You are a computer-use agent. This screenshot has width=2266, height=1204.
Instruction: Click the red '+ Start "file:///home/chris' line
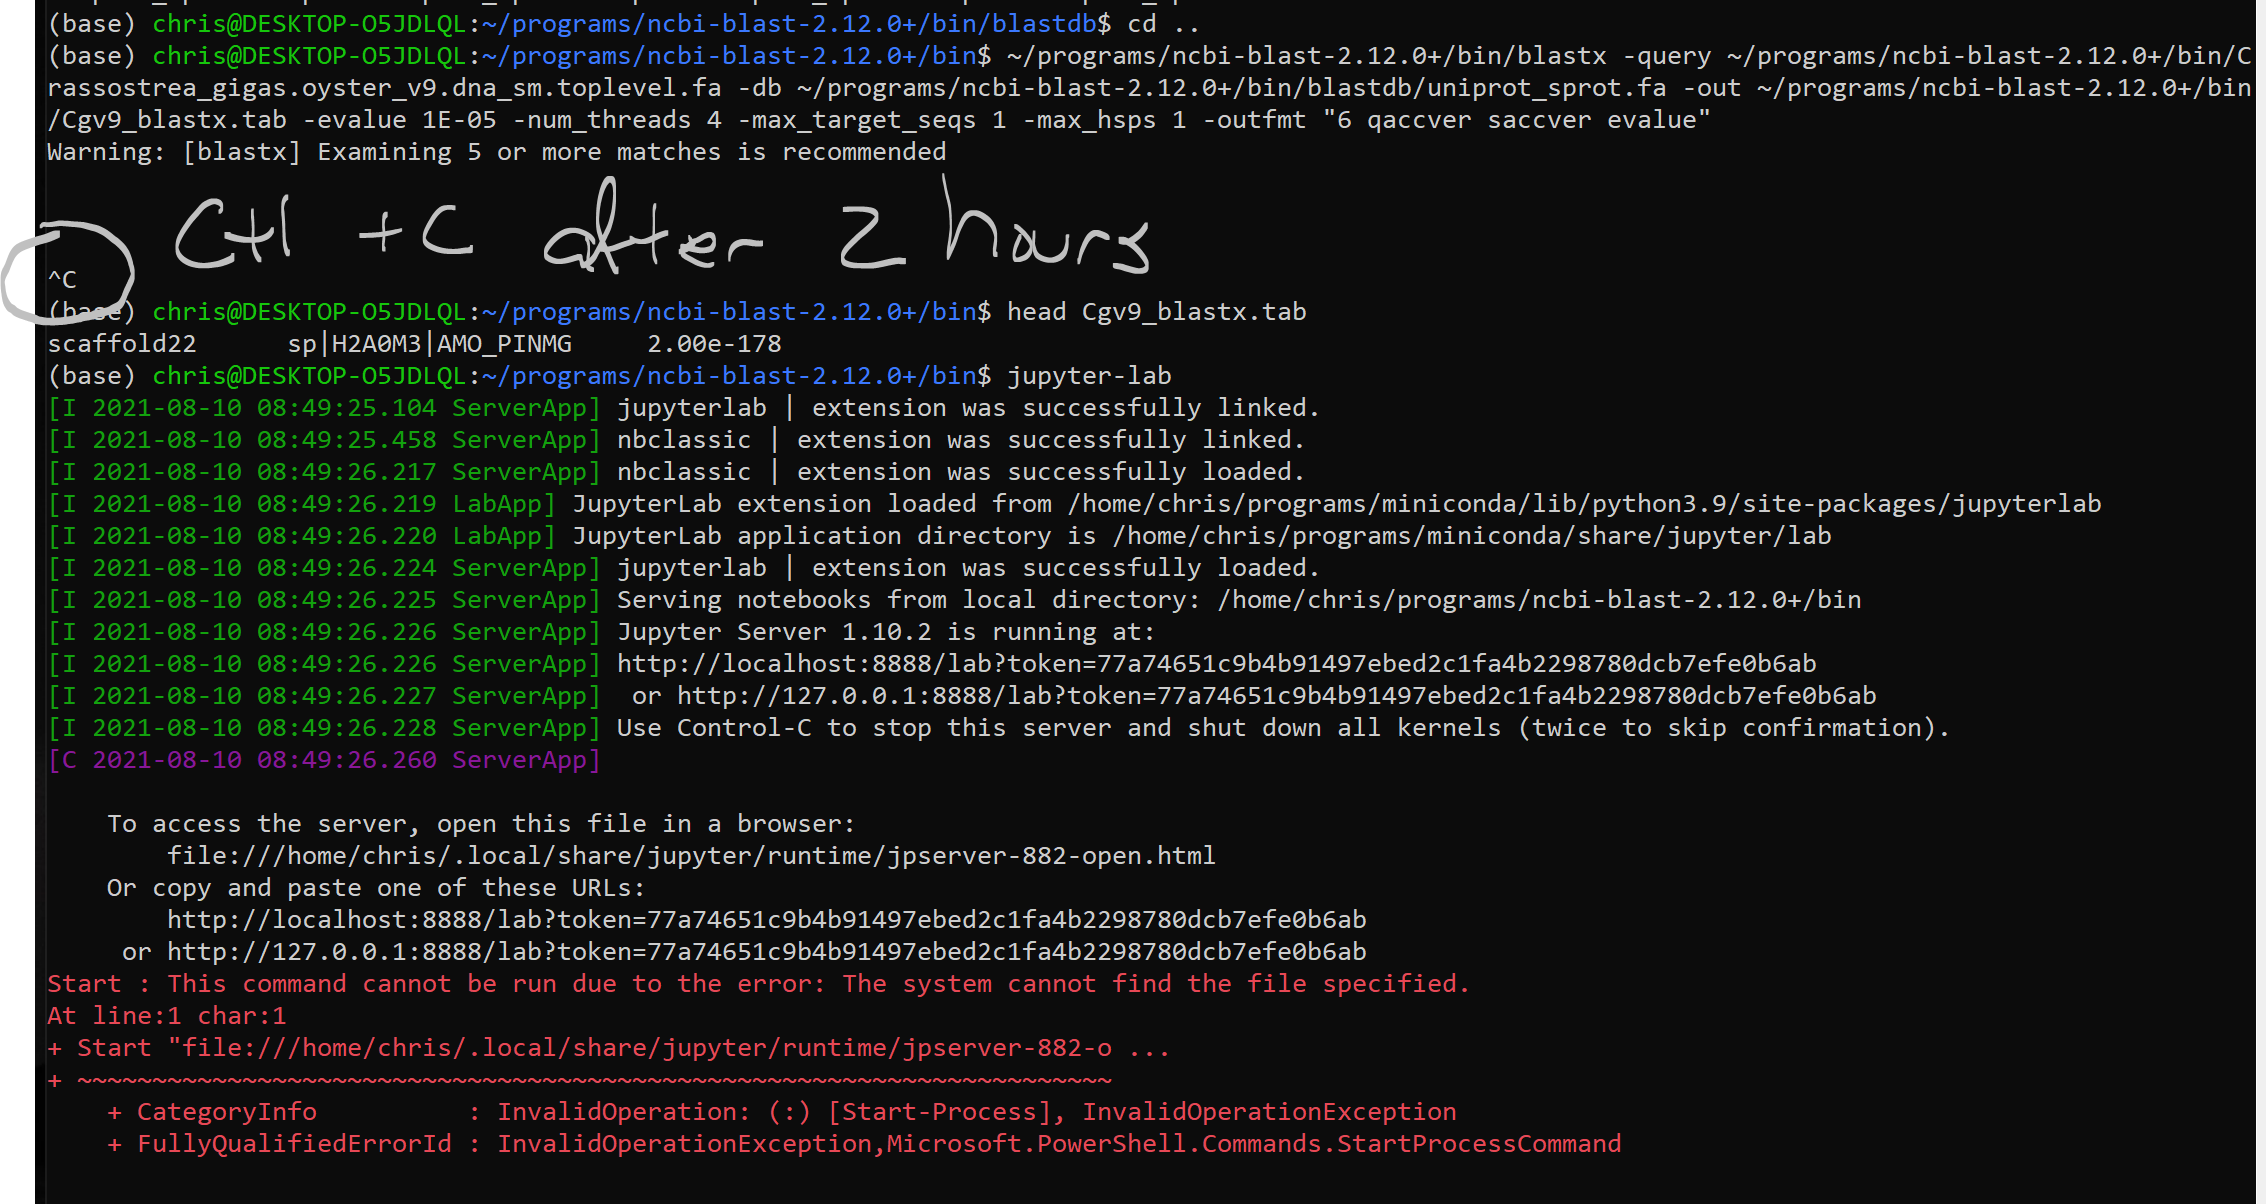click(x=609, y=1048)
